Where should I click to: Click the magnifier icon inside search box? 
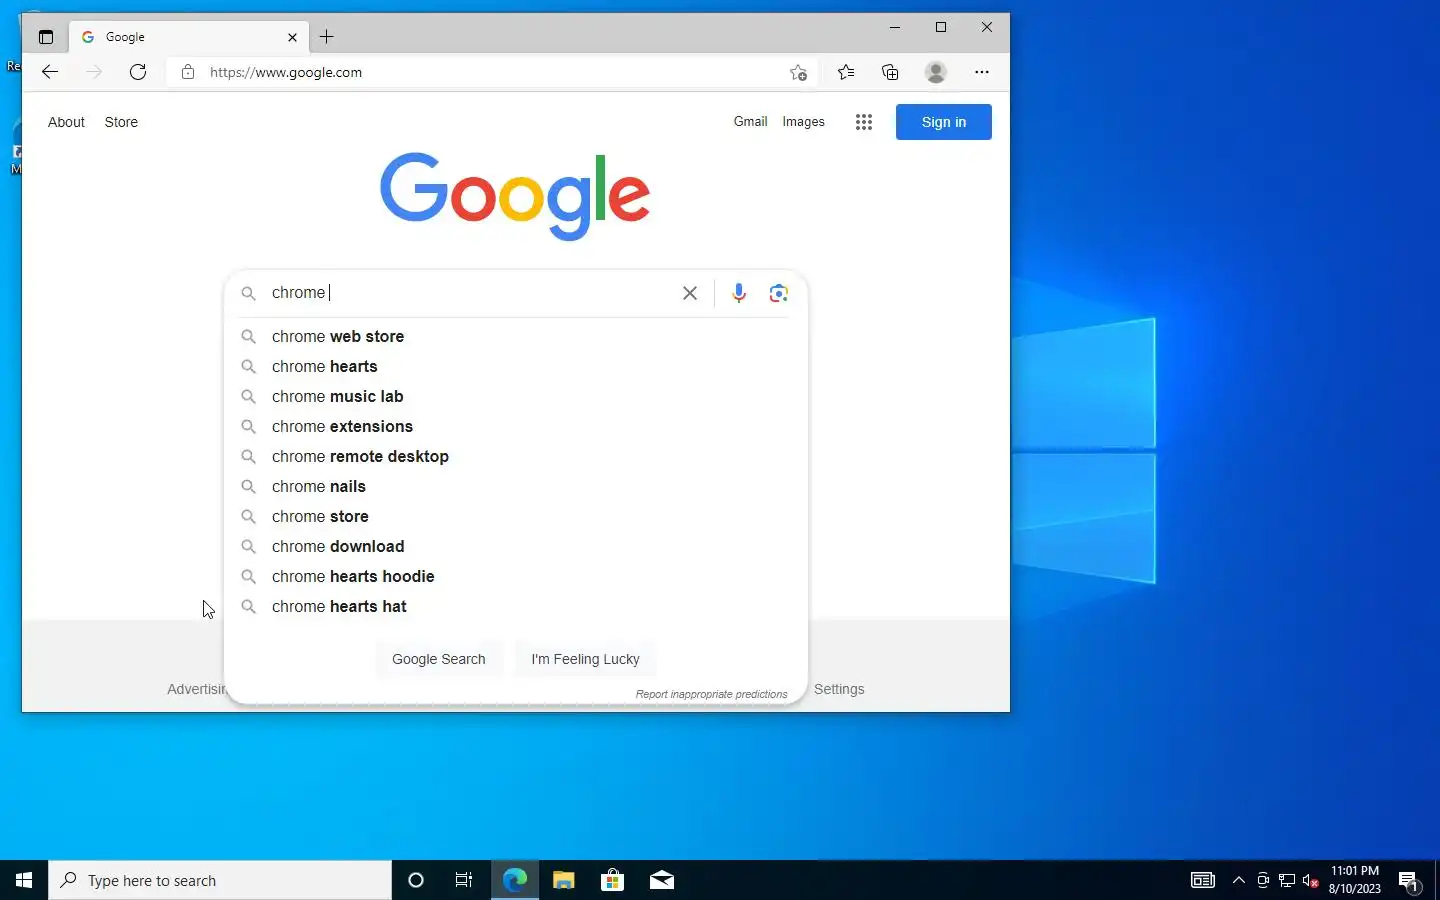click(249, 293)
